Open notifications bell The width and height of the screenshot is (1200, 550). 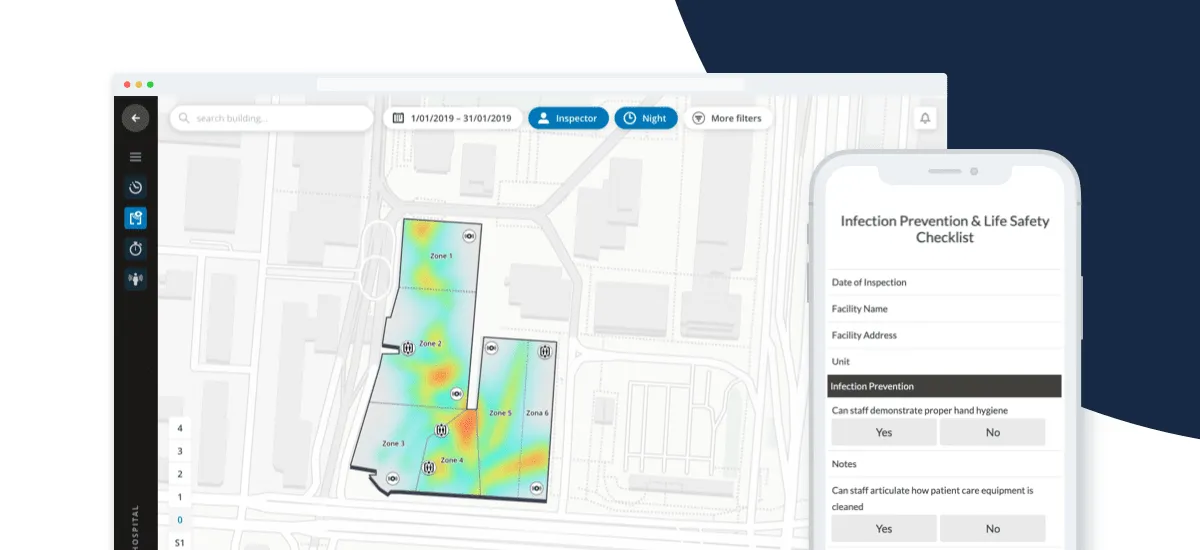925,118
